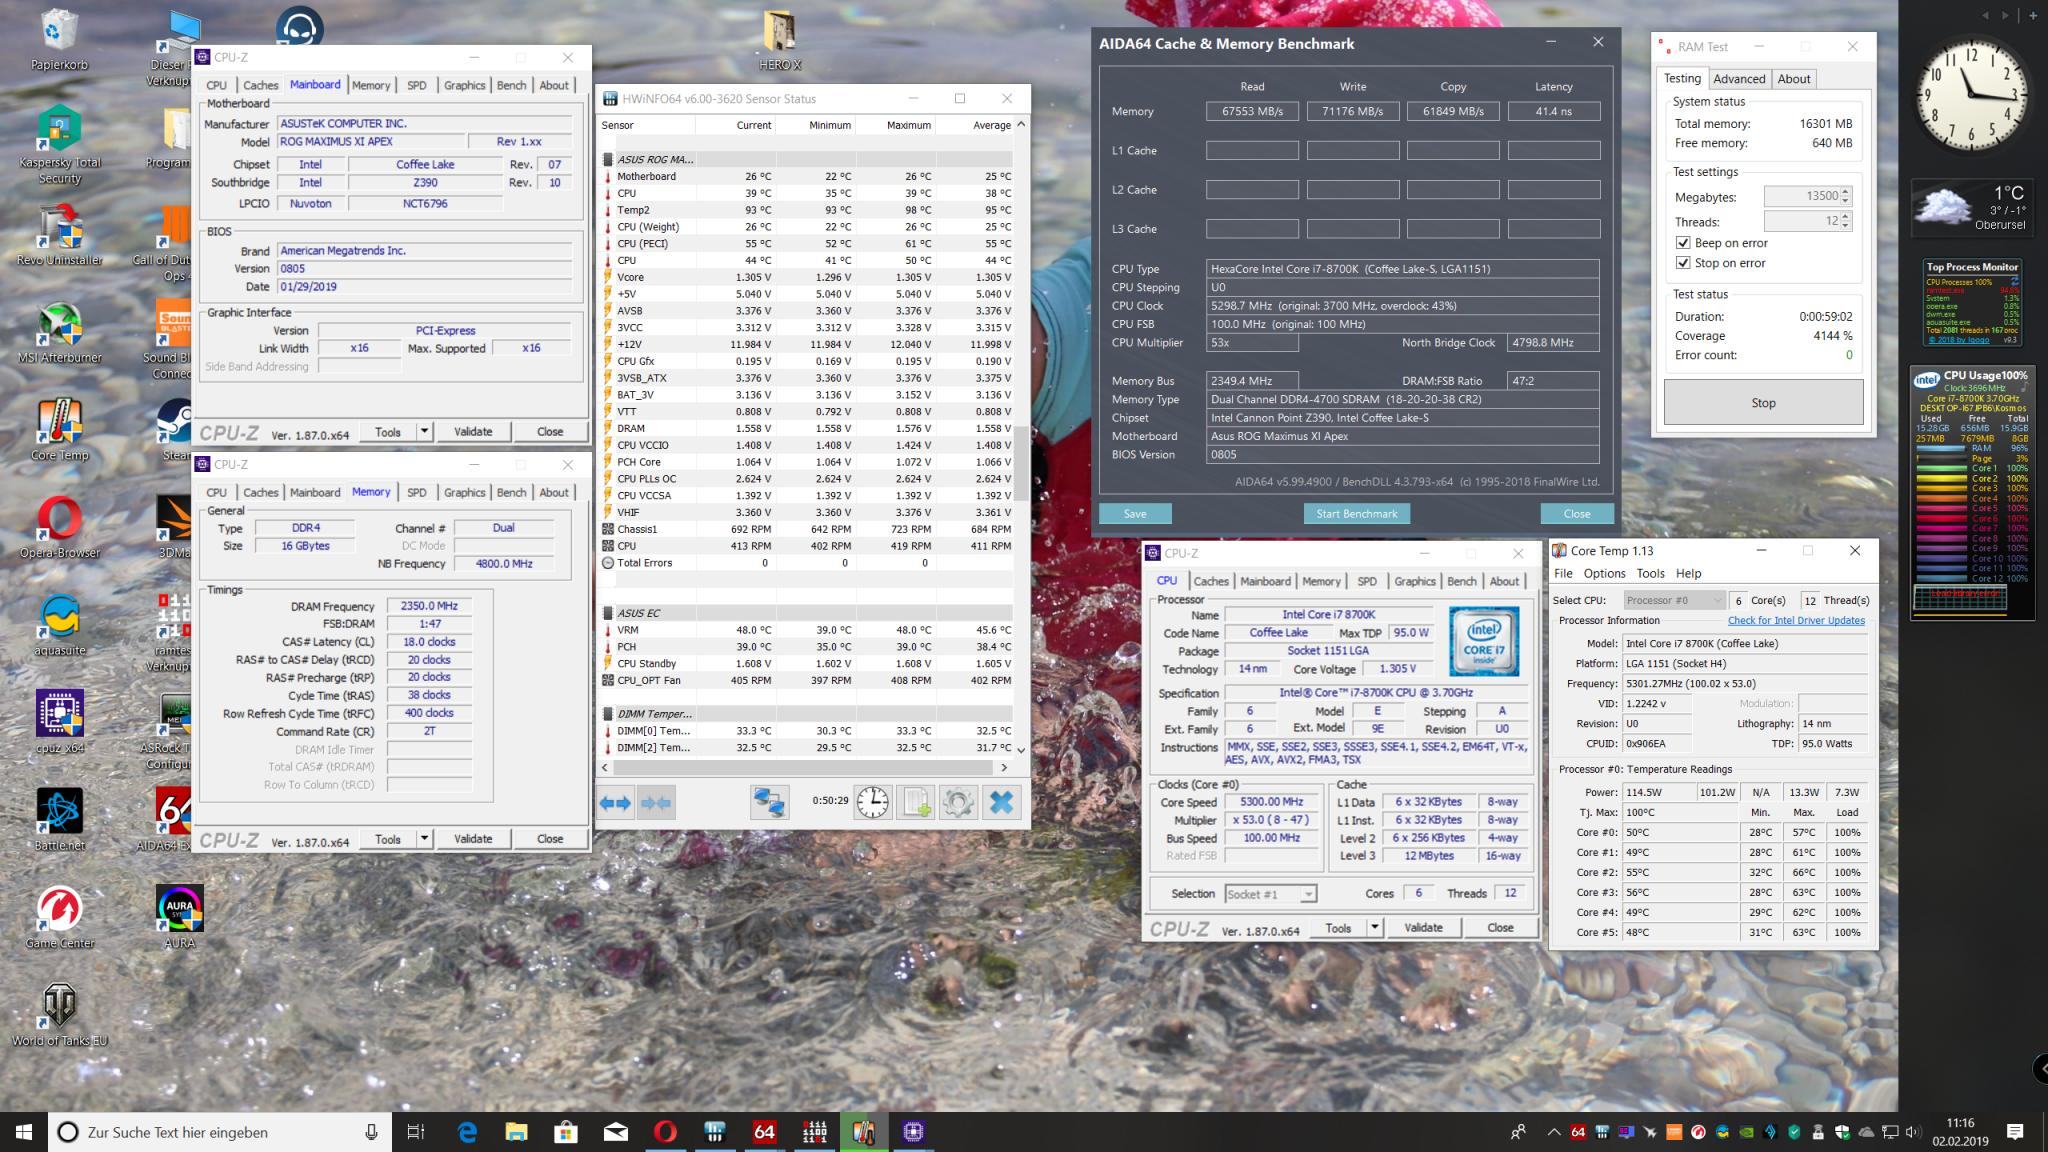Click Close in the AIDA64 benchmark window
2048x1152 pixels.
click(x=1577, y=513)
